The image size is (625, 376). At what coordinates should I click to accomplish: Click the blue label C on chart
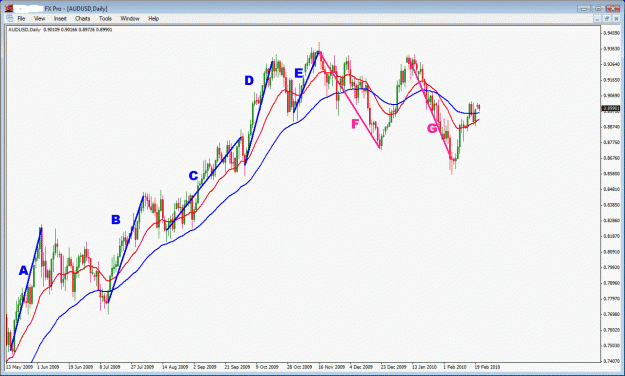click(193, 176)
